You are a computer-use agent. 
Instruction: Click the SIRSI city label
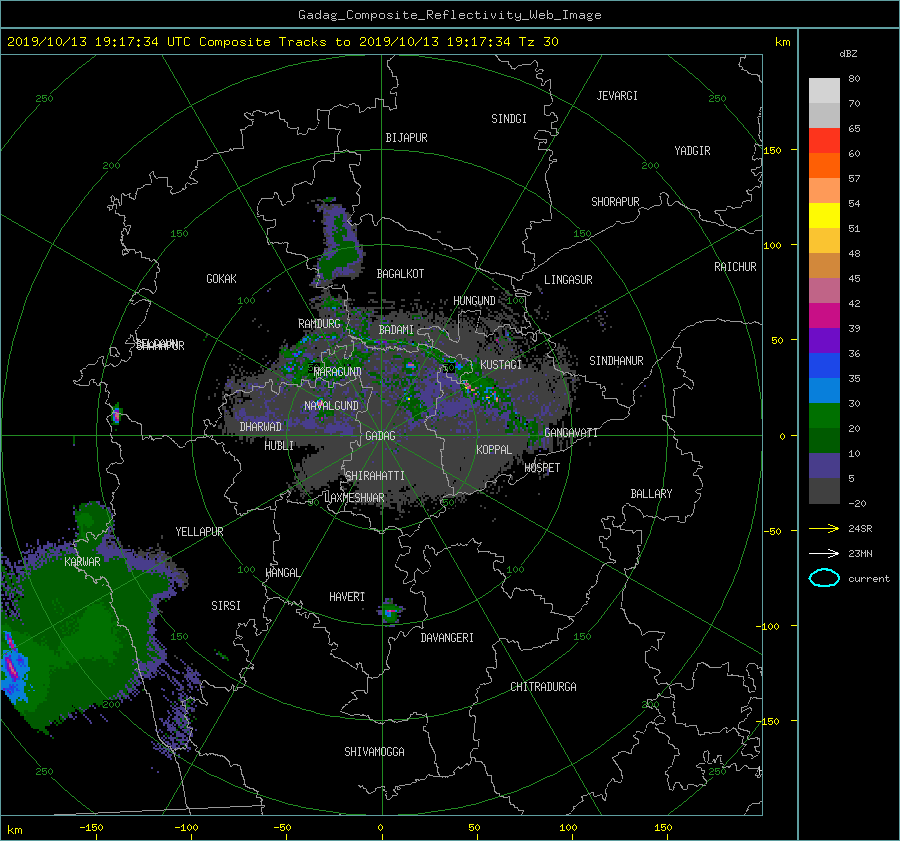pyautogui.click(x=226, y=606)
